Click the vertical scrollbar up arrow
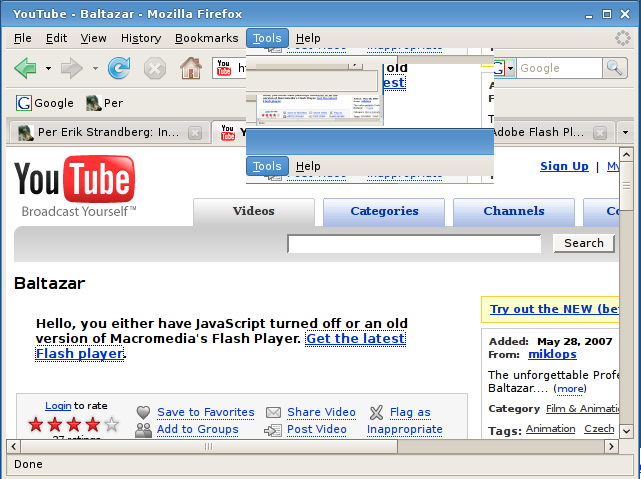 pyautogui.click(x=626, y=155)
